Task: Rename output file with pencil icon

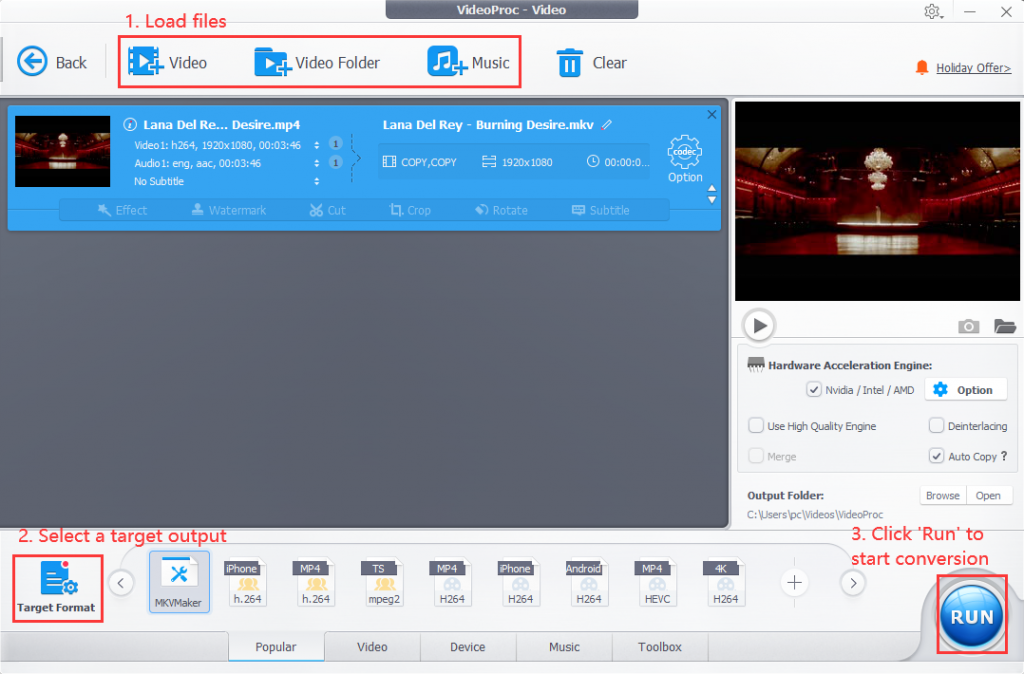Action: 607,125
